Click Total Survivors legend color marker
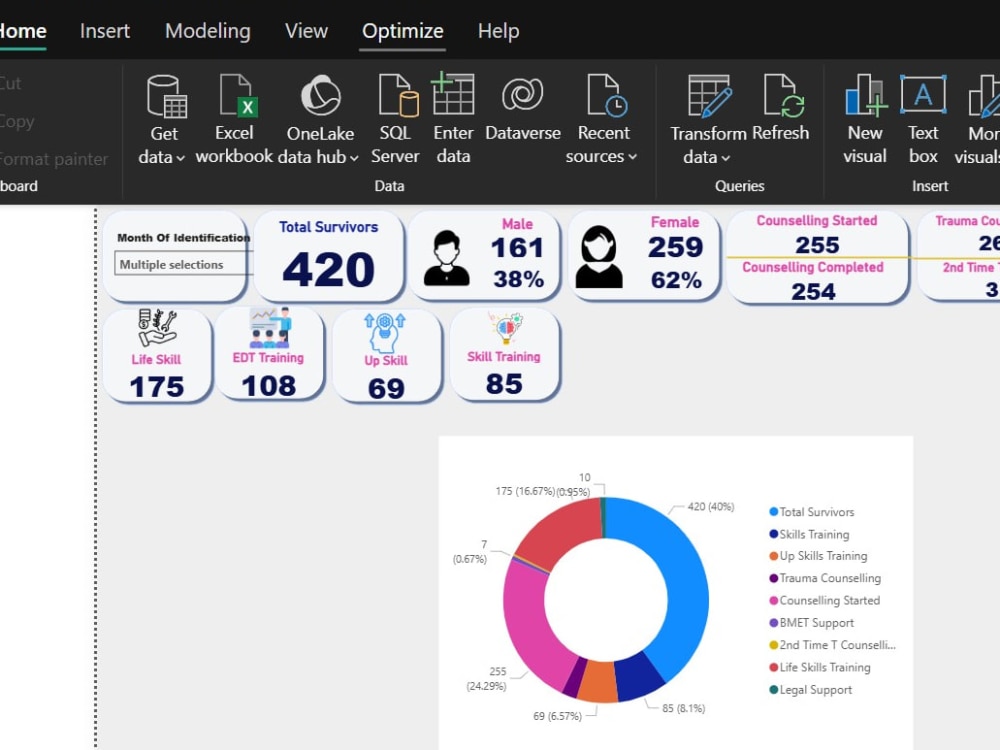 (774, 511)
